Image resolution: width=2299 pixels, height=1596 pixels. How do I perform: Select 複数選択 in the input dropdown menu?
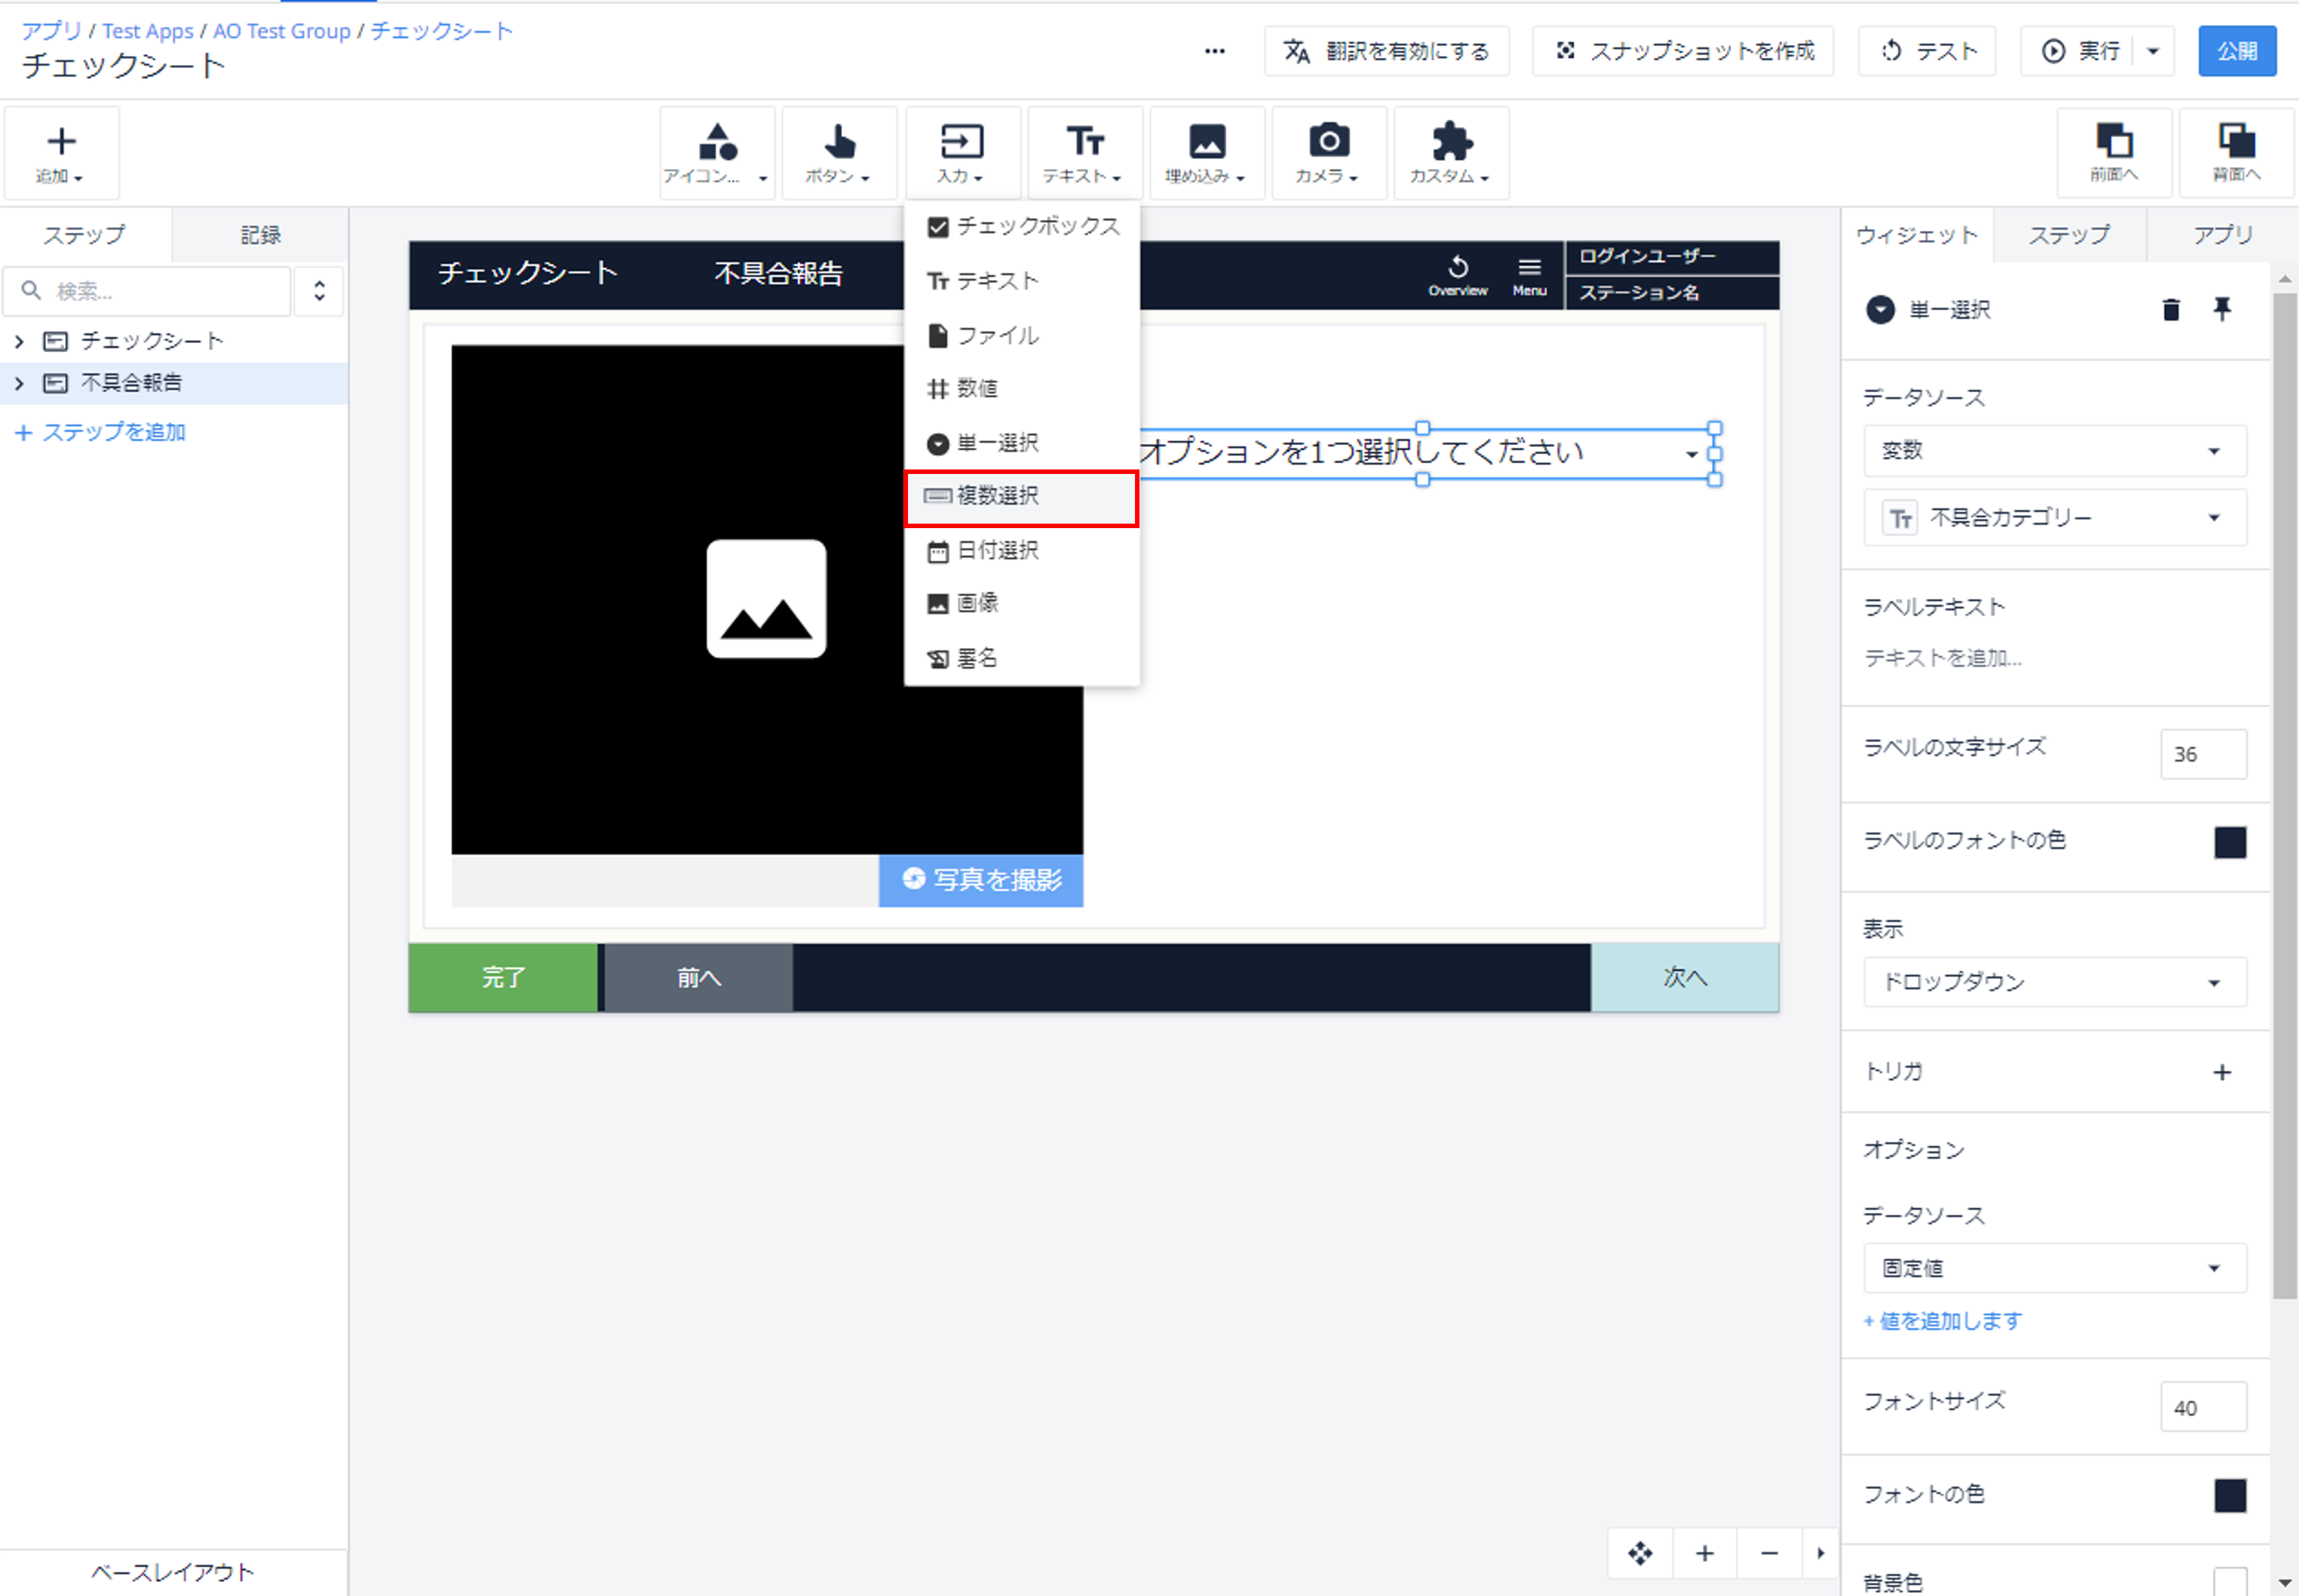[1022, 497]
